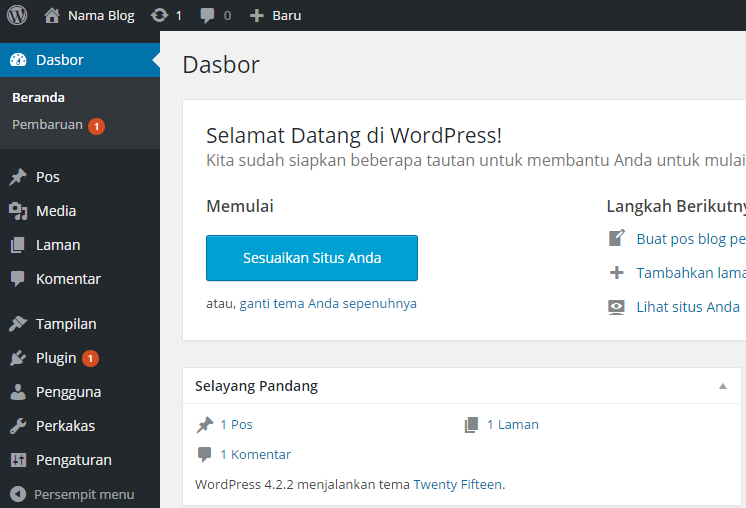Image resolution: width=746 pixels, height=508 pixels.
Task: Open the Pembaruan submenu item
Action: 48,125
